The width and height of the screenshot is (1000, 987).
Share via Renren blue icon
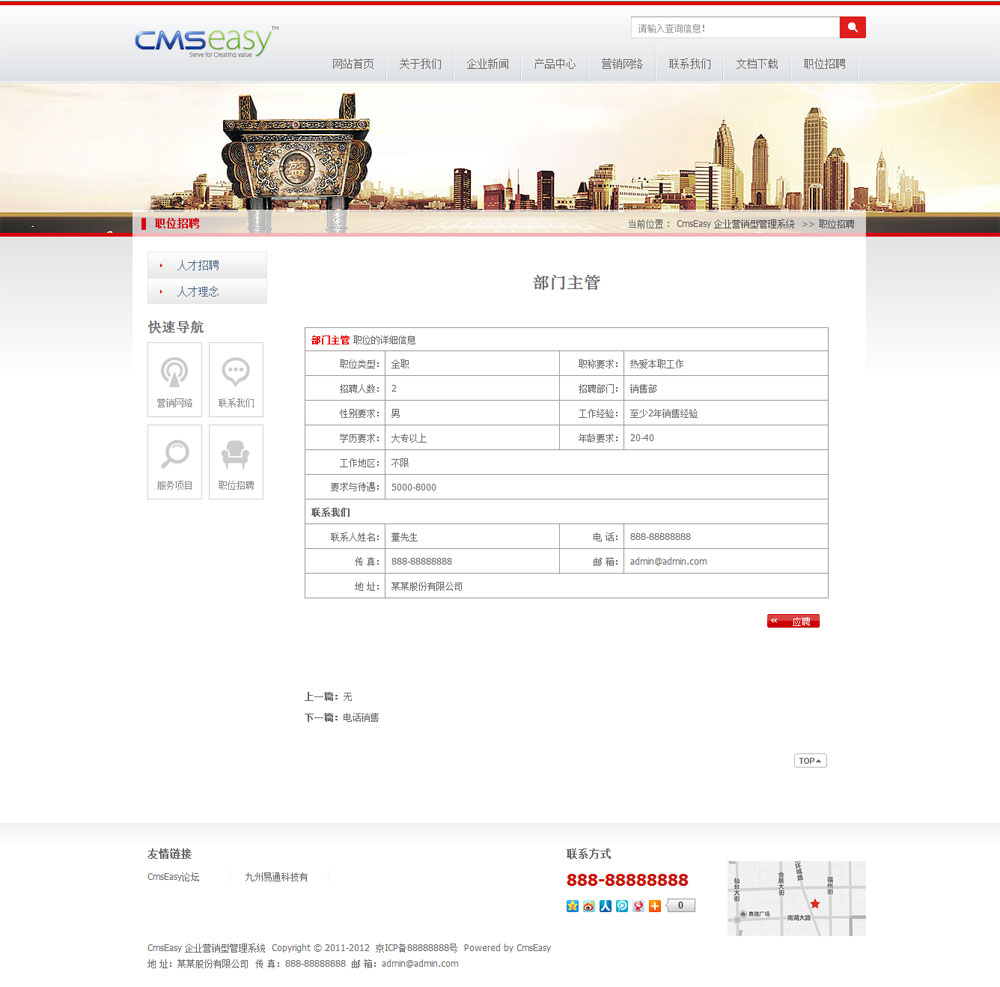tap(605, 906)
